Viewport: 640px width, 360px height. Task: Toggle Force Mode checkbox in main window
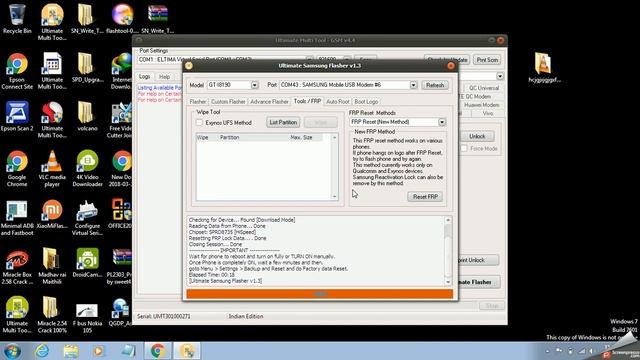tap(464, 149)
